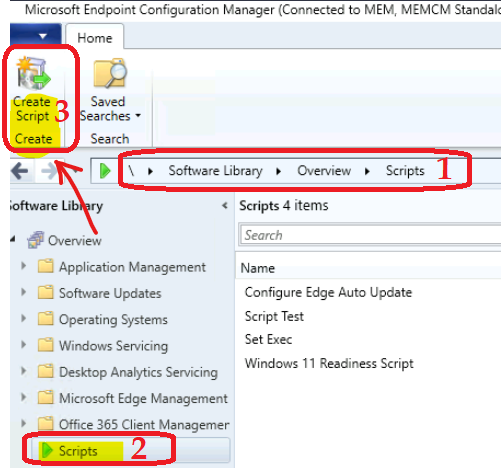Click the green arrow icon in address bar
Viewport: 501px width, 468px height.
pyautogui.click(x=105, y=171)
